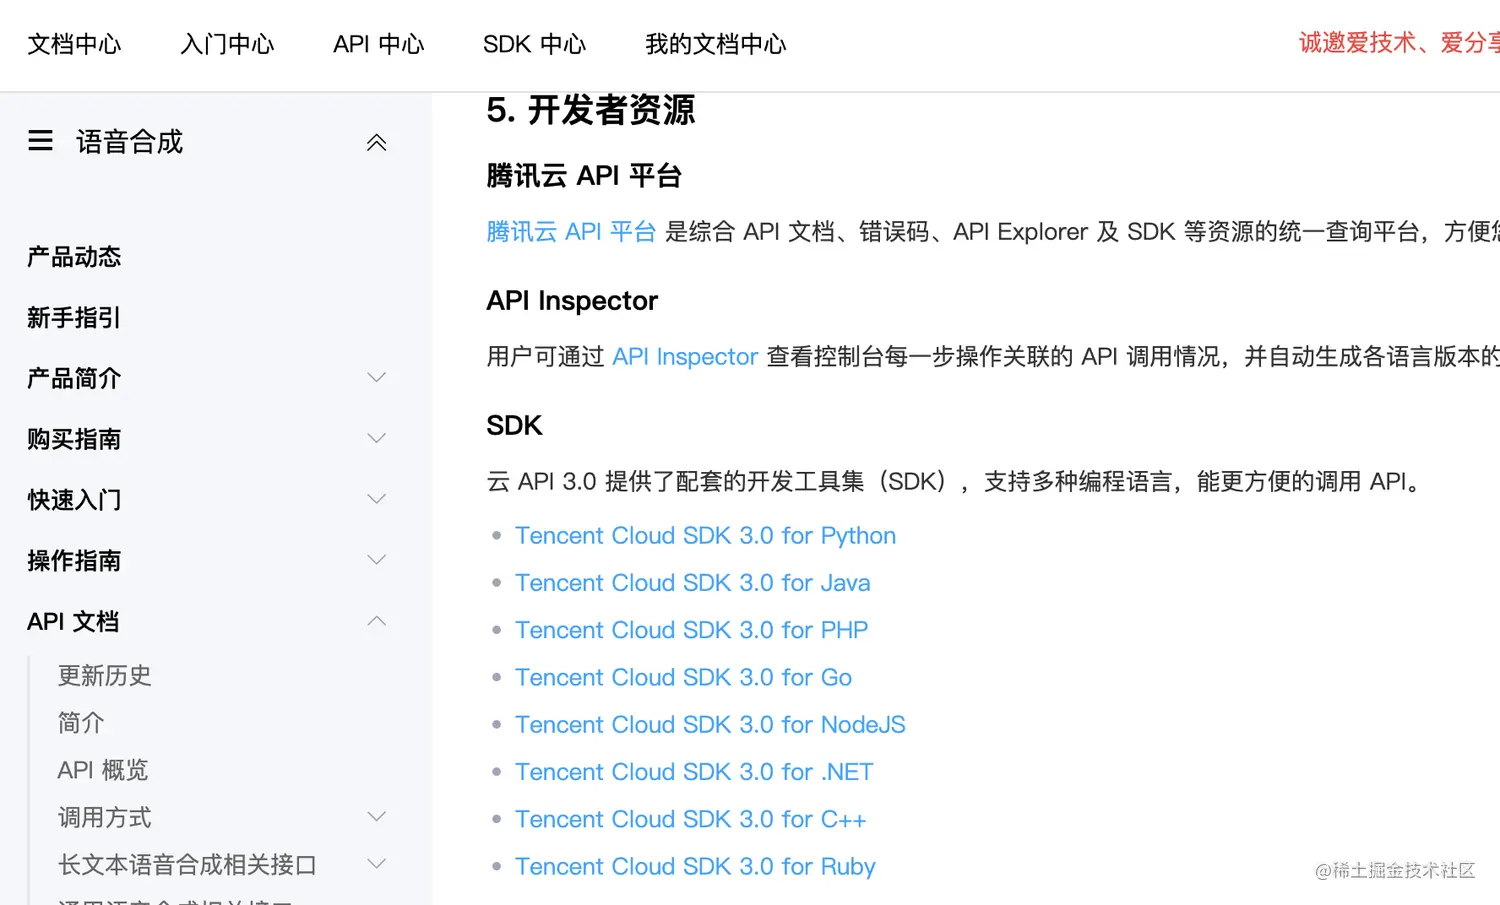The width and height of the screenshot is (1500, 905).
Task: Expand the 快速入门 section chevron
Action: click(376, 499)
